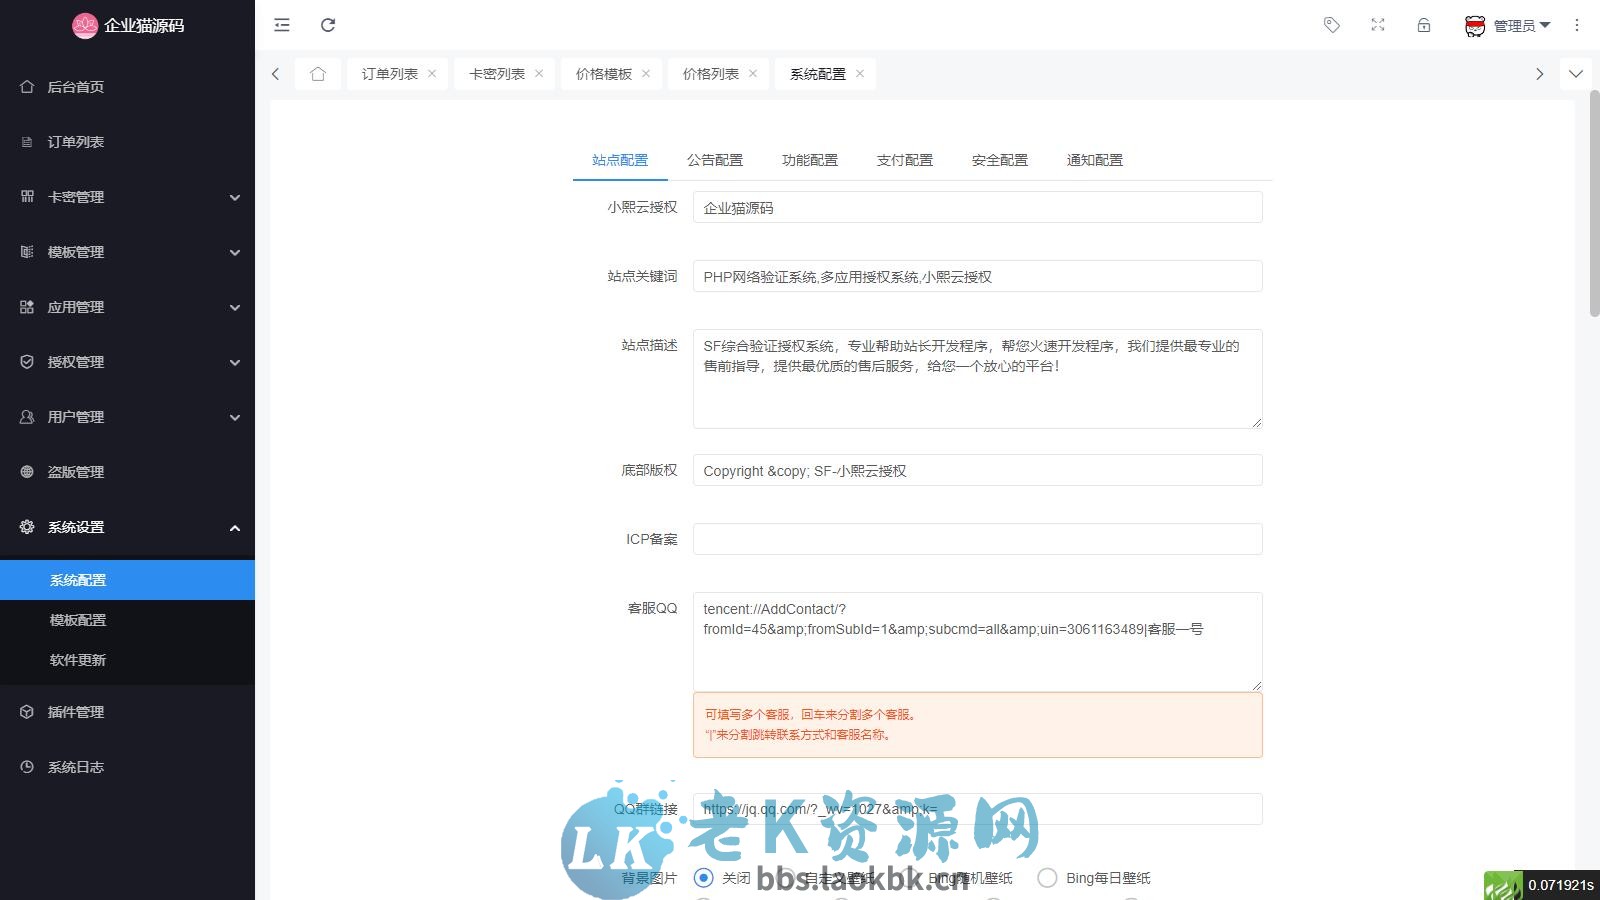
Task: Open the more options three-dot icon
Action: coord(1576,25)
